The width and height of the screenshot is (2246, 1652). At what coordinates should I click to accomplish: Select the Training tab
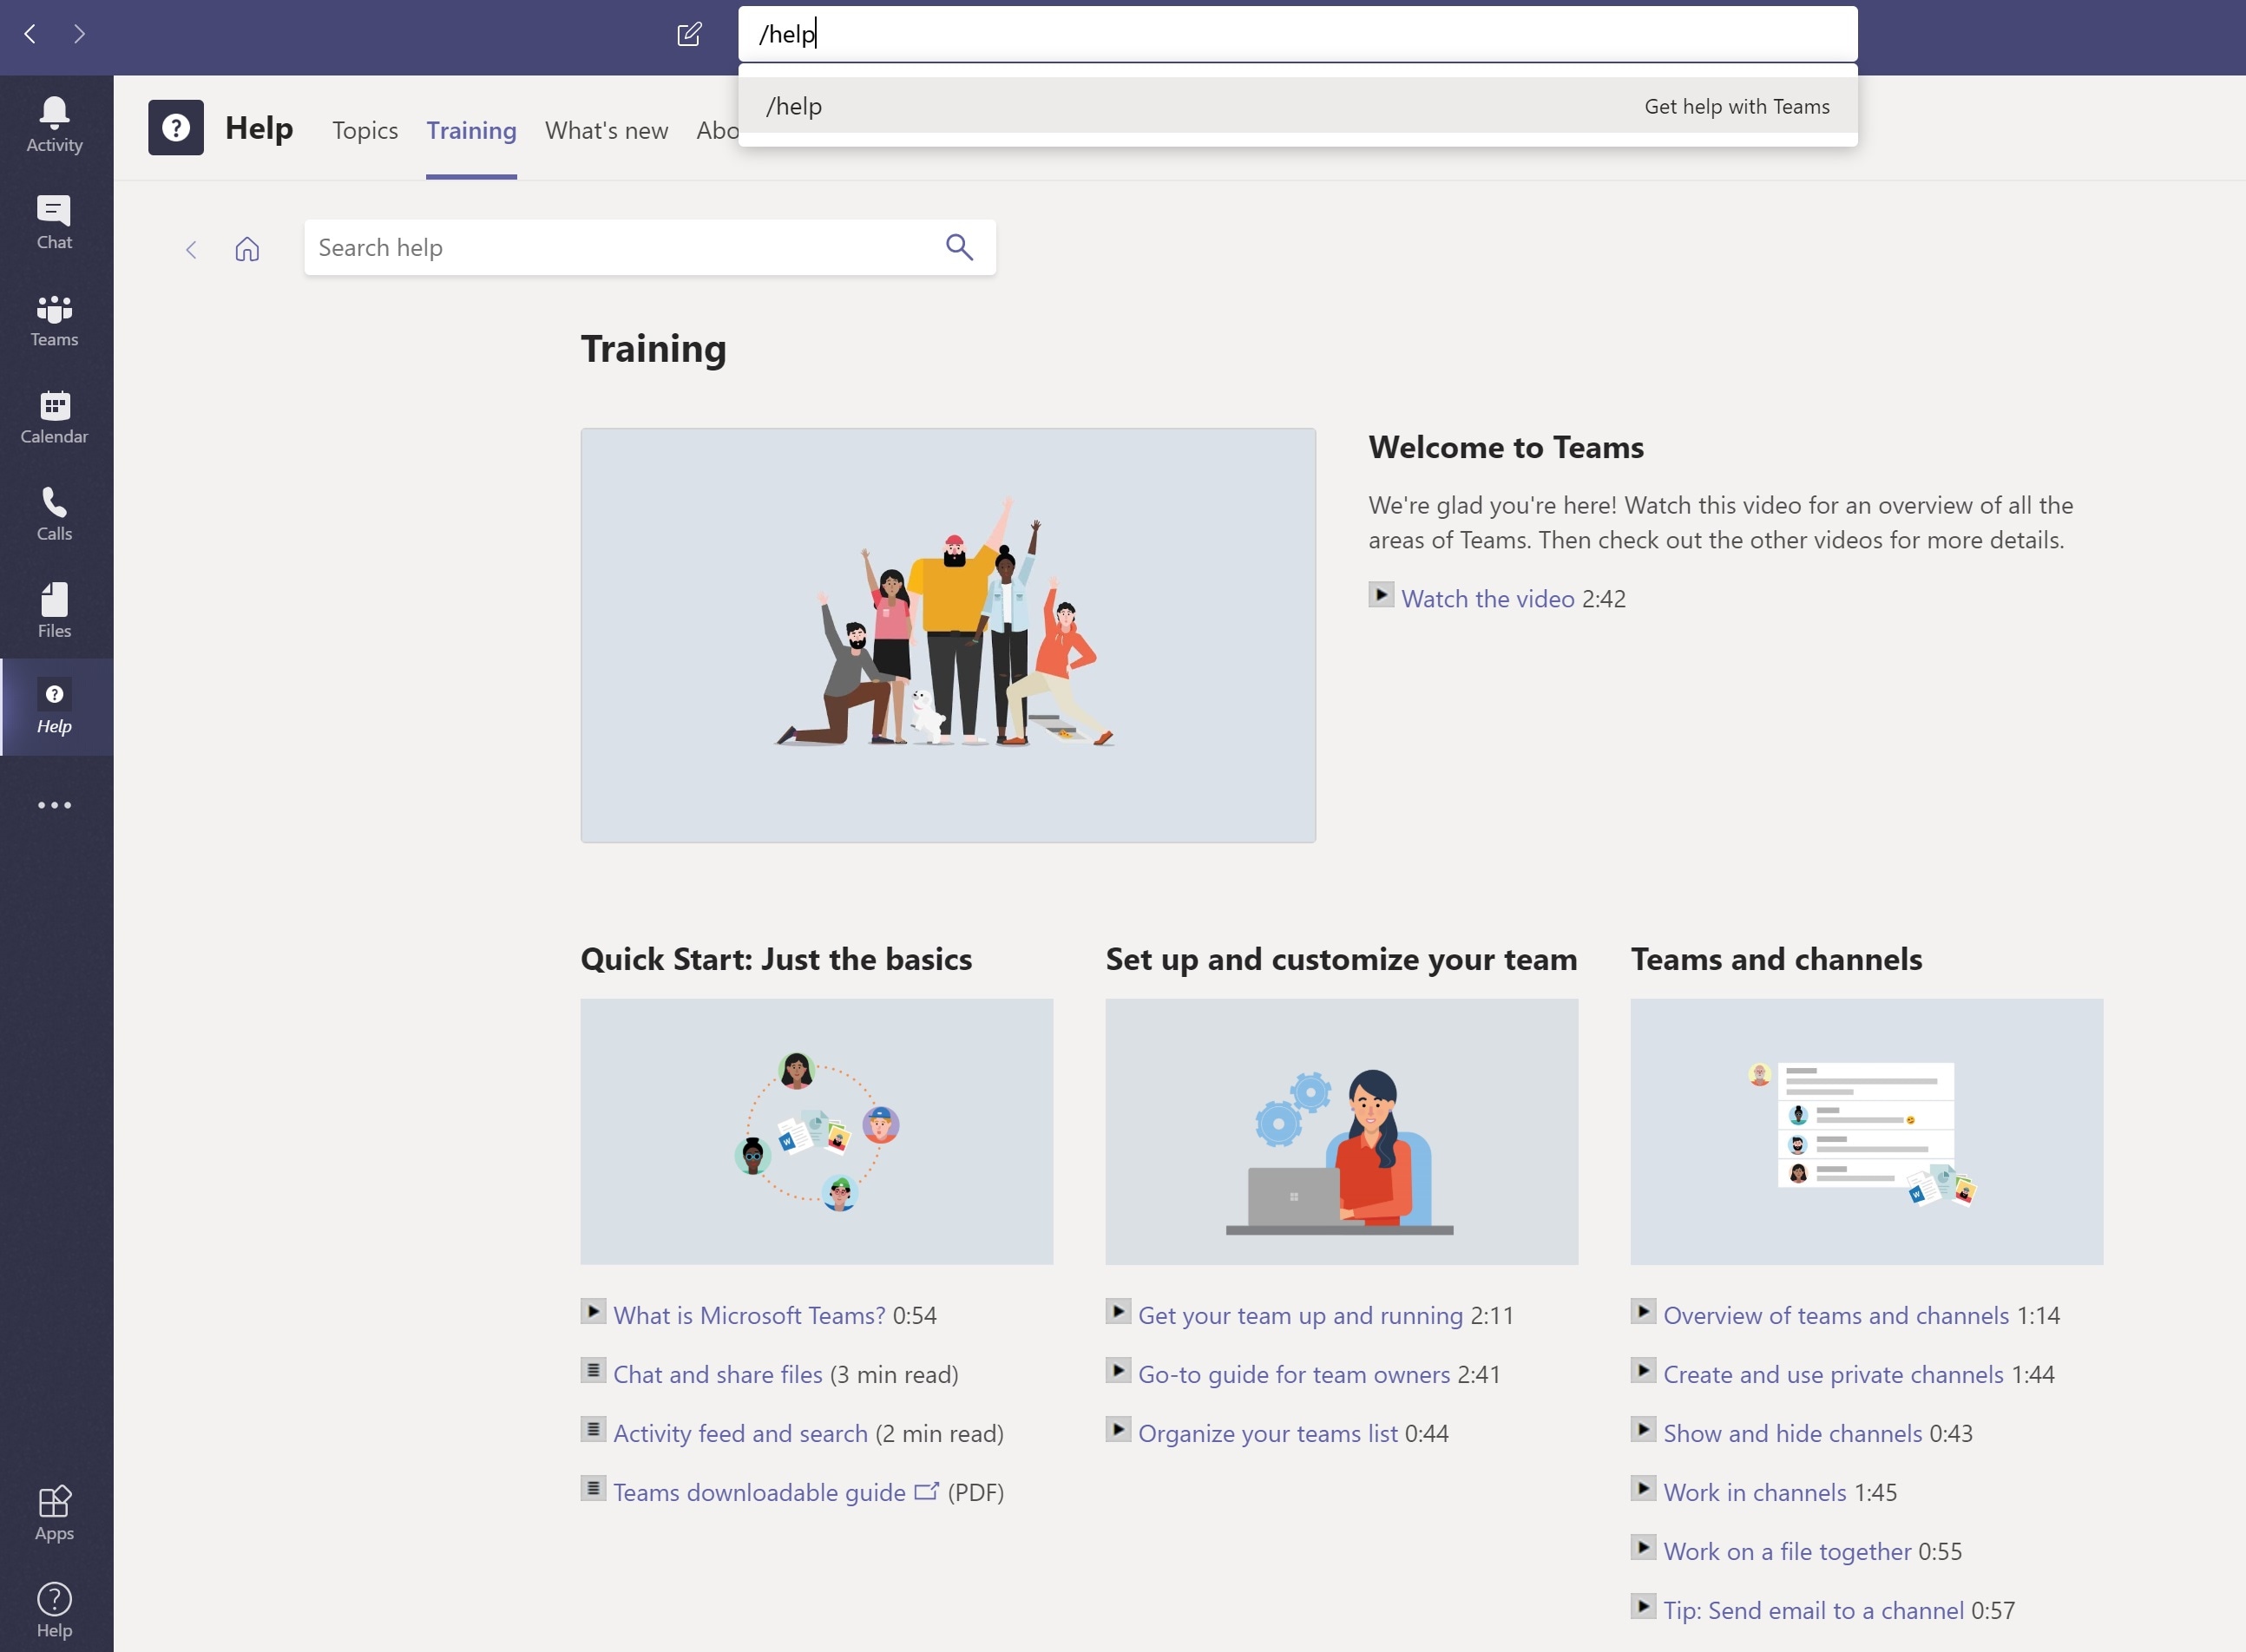(471, 130)
